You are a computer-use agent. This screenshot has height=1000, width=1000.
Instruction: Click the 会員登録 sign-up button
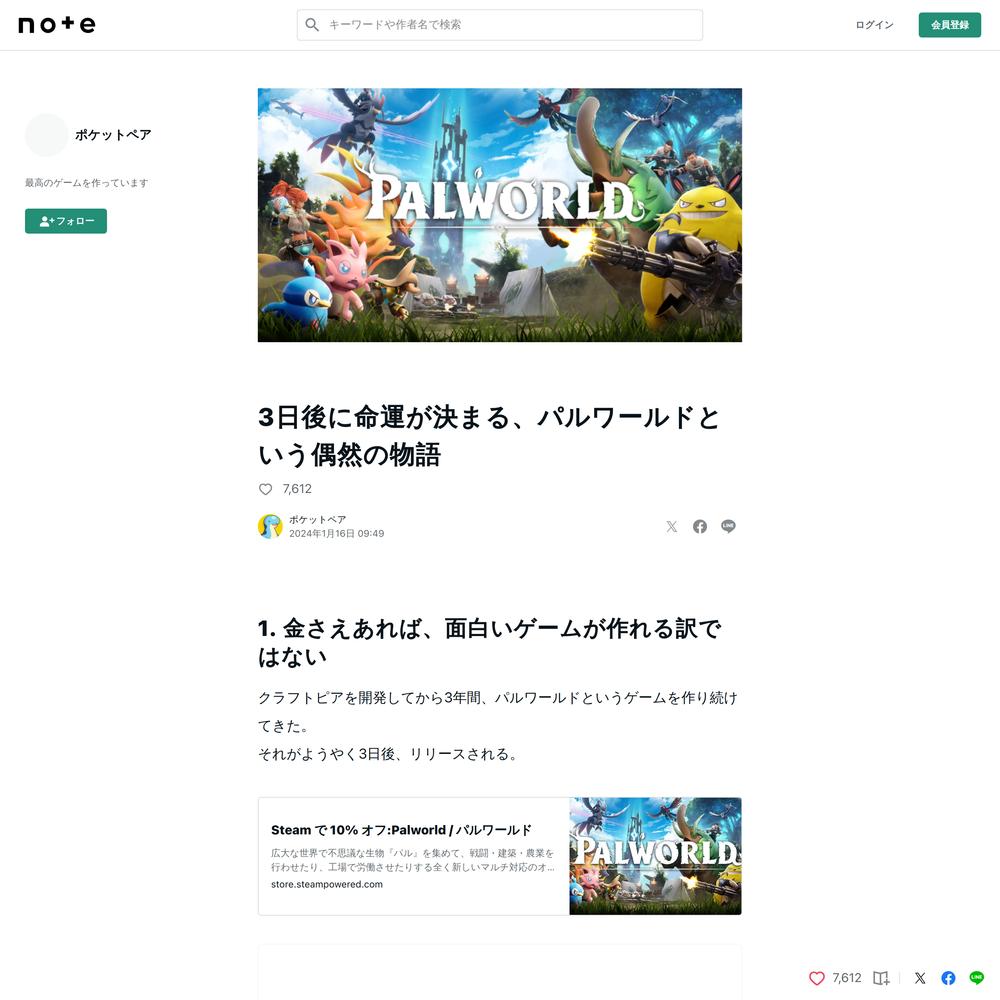[x=950, y=25]
